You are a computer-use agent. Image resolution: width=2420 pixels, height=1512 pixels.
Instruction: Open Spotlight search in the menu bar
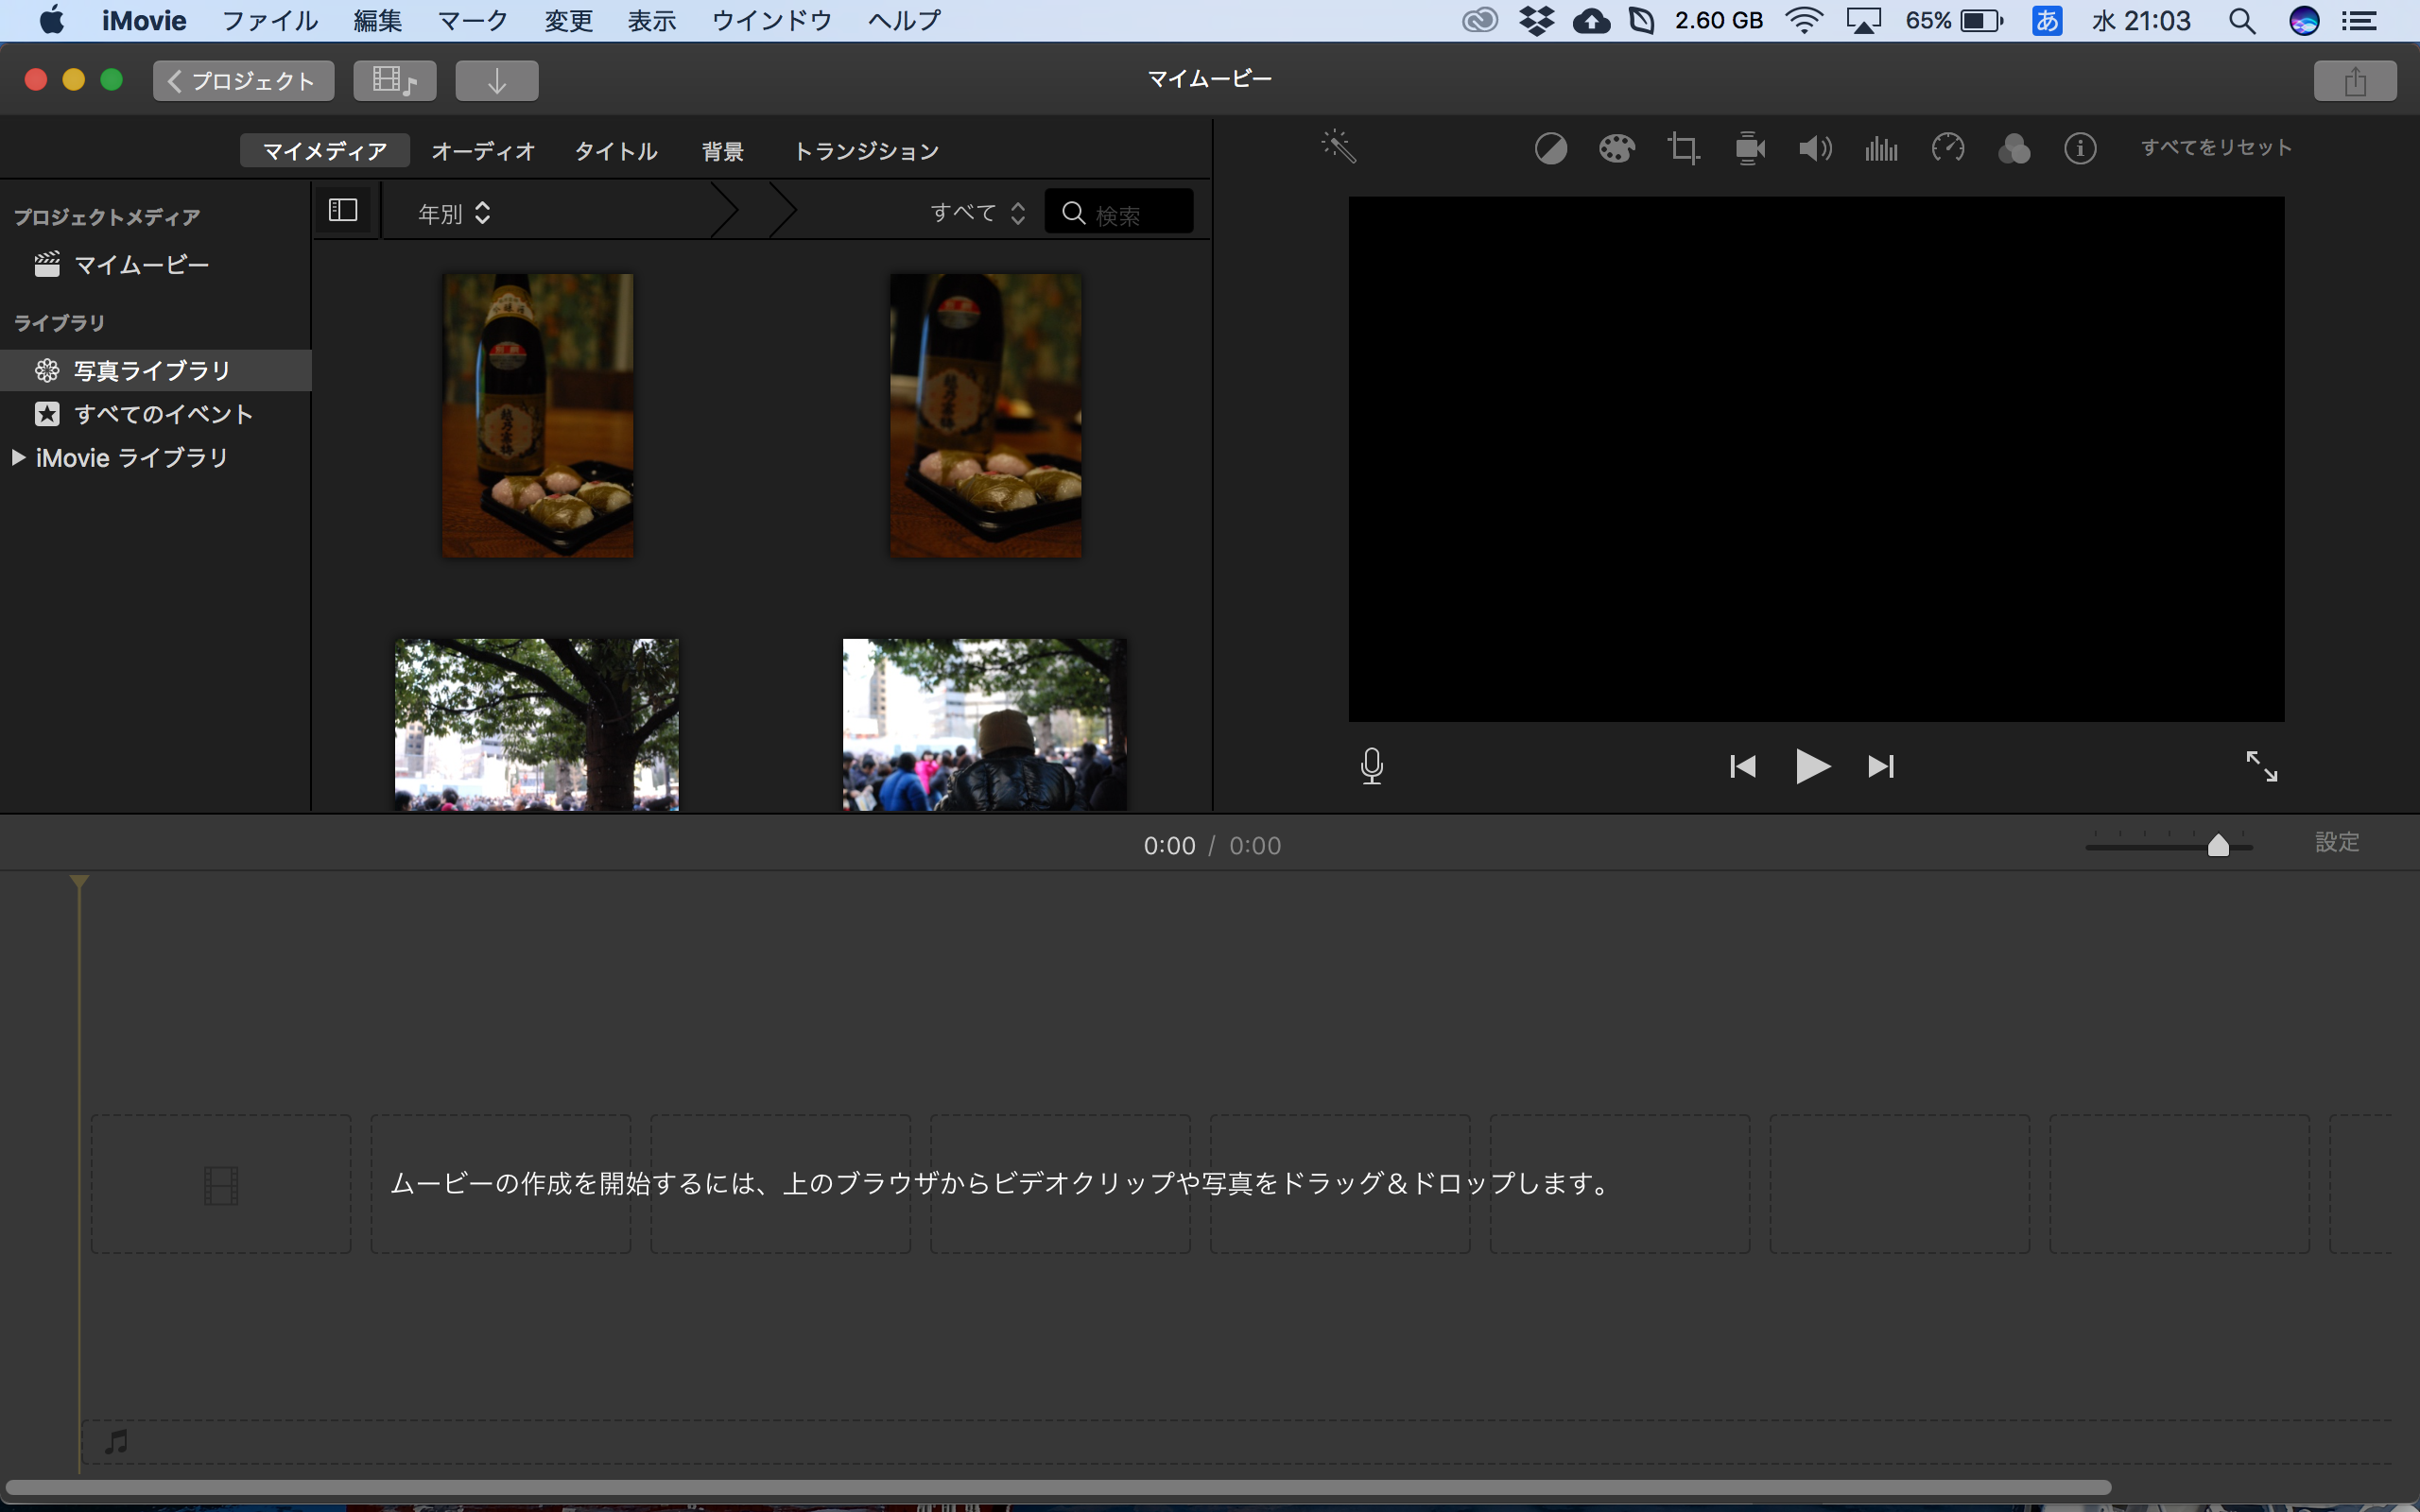point(2242,20)
